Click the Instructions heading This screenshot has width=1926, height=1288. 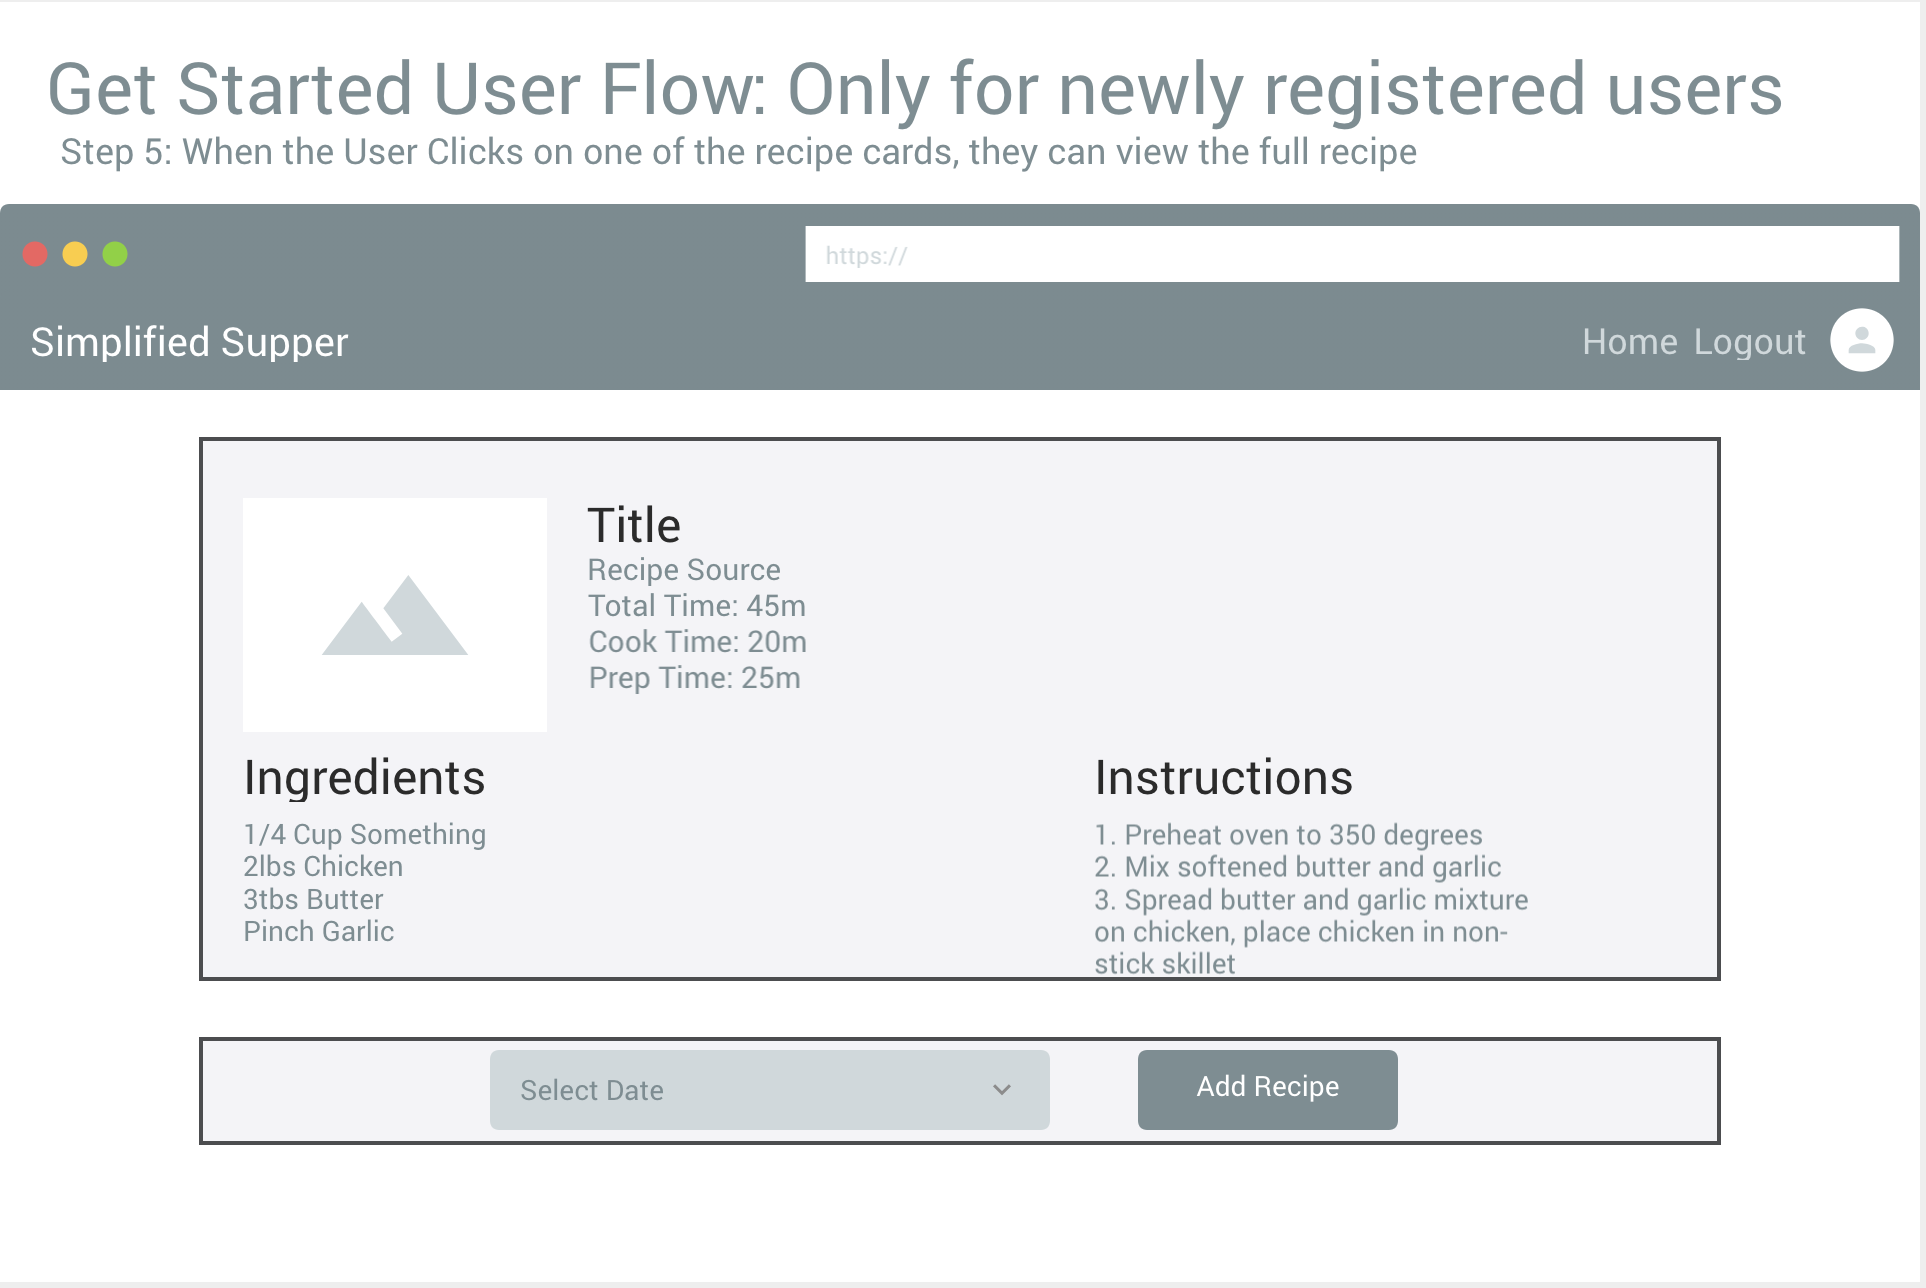click(x=1223, y=778)
